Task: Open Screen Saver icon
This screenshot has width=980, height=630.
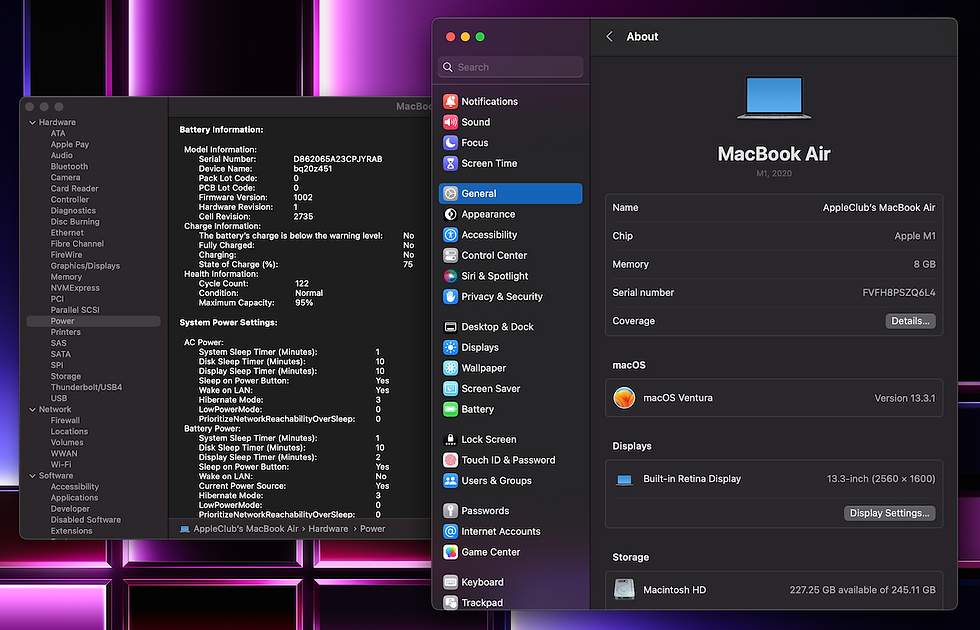Action: (450, 389)
